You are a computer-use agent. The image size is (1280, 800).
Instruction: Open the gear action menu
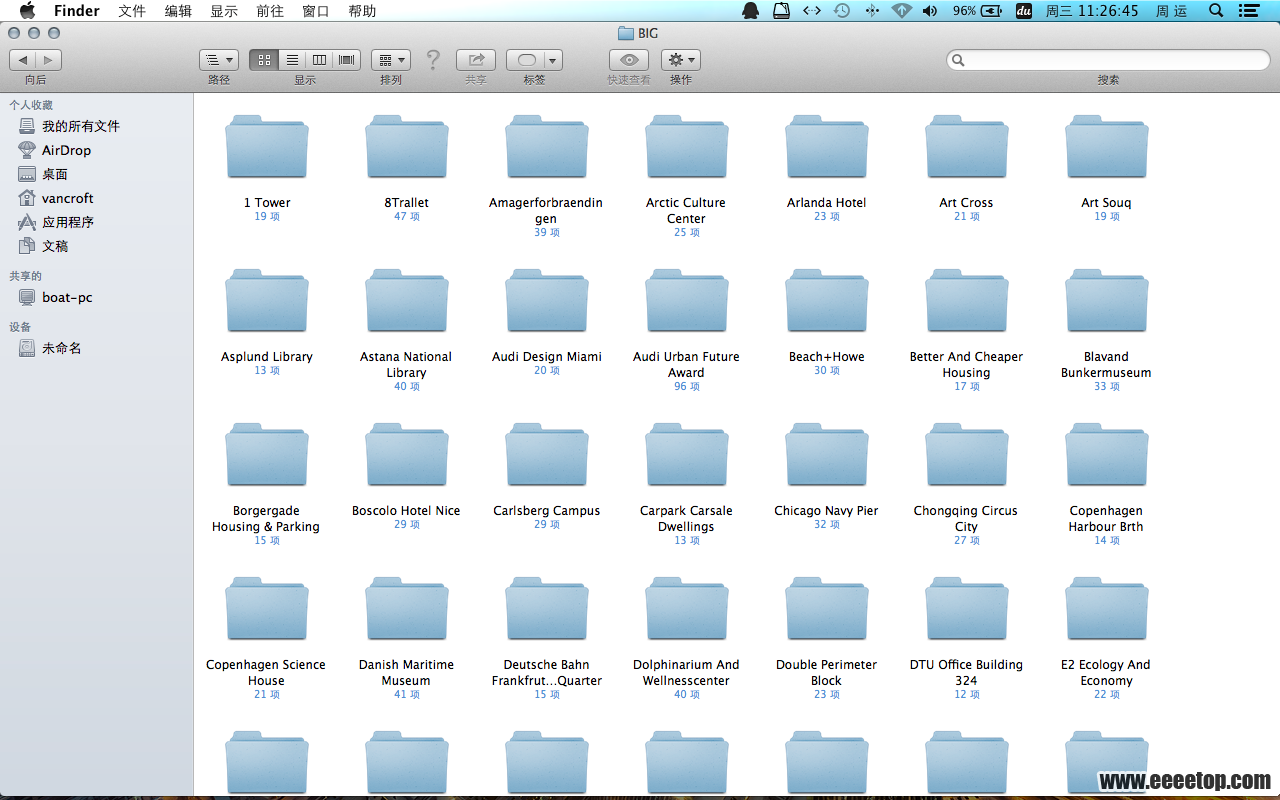680,60
